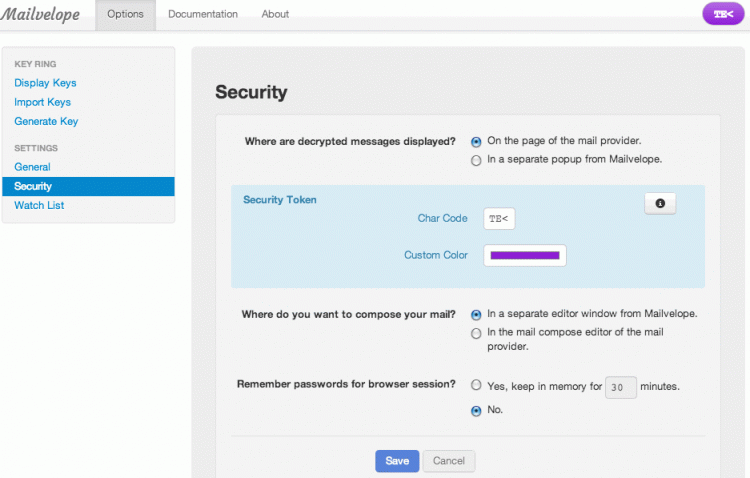Go to Import Keys
This screenshot has height=478, width=750.
(42, 102)
